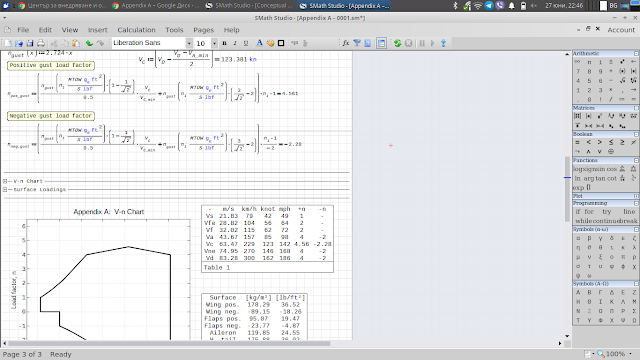The image size is (640, 360).
Task: Open the Calculation menu
Action: click(x=136, y=30)
